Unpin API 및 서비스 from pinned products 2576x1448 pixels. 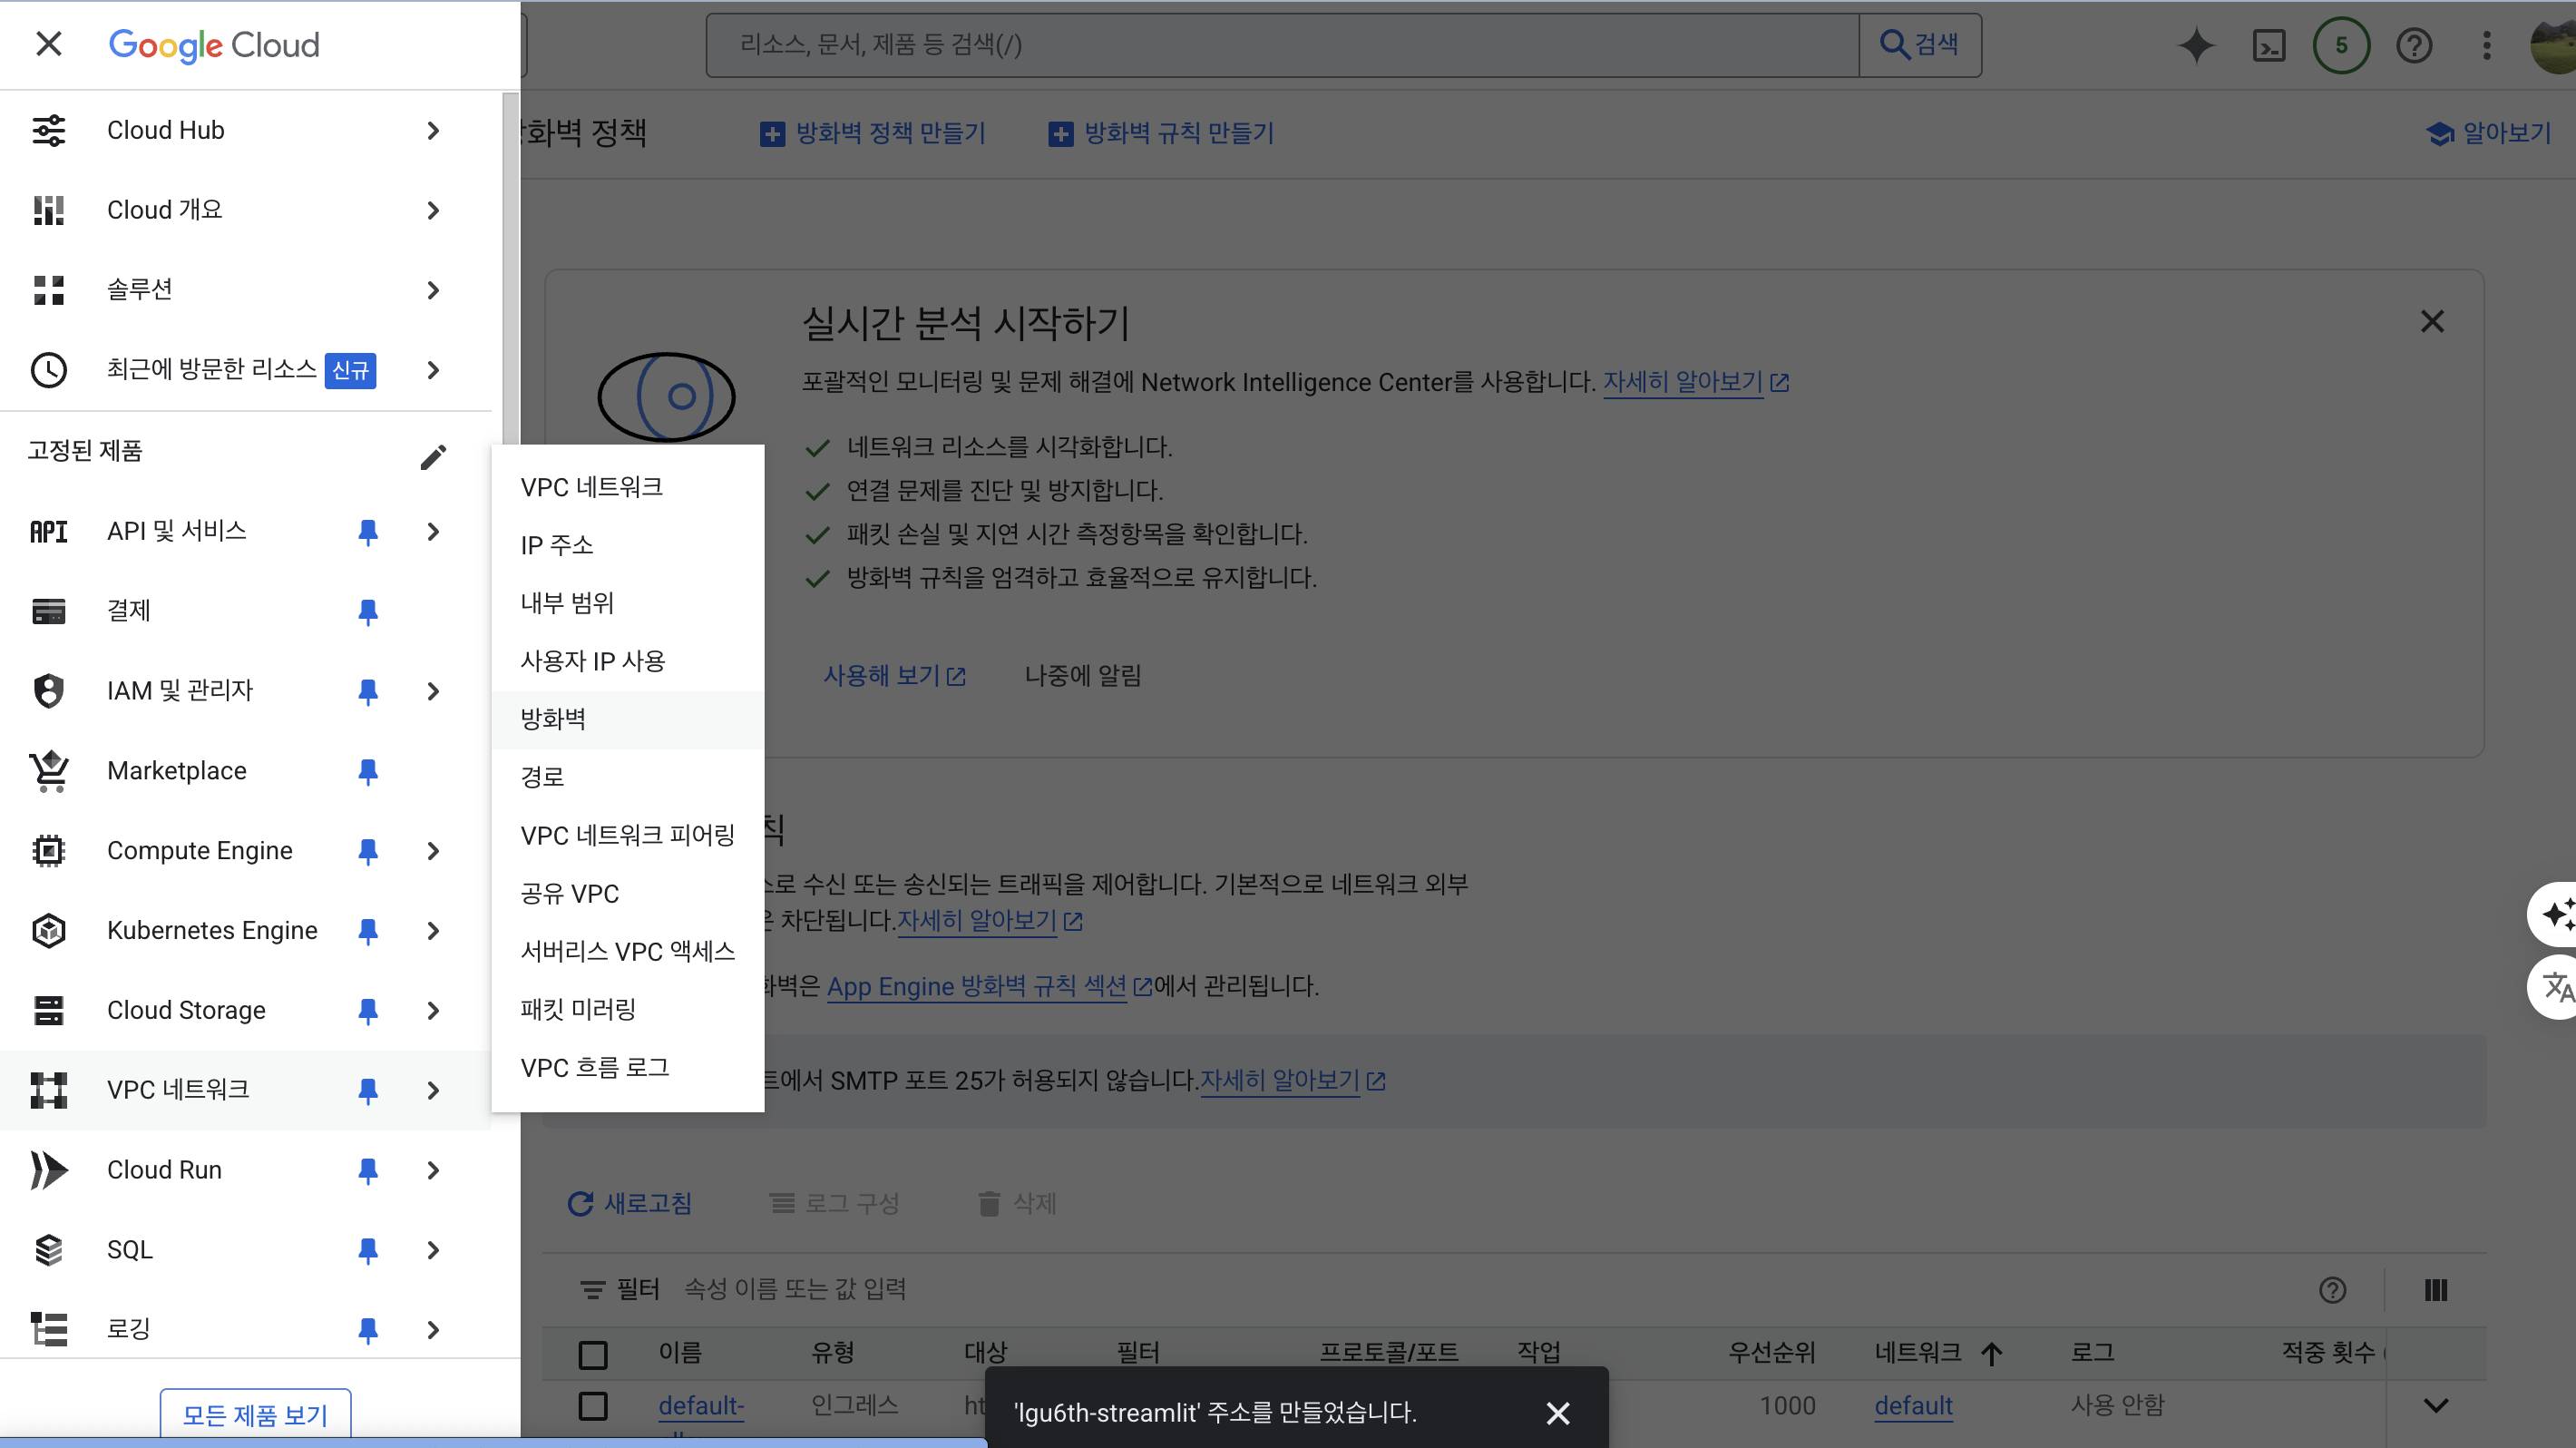click(368, 532)
